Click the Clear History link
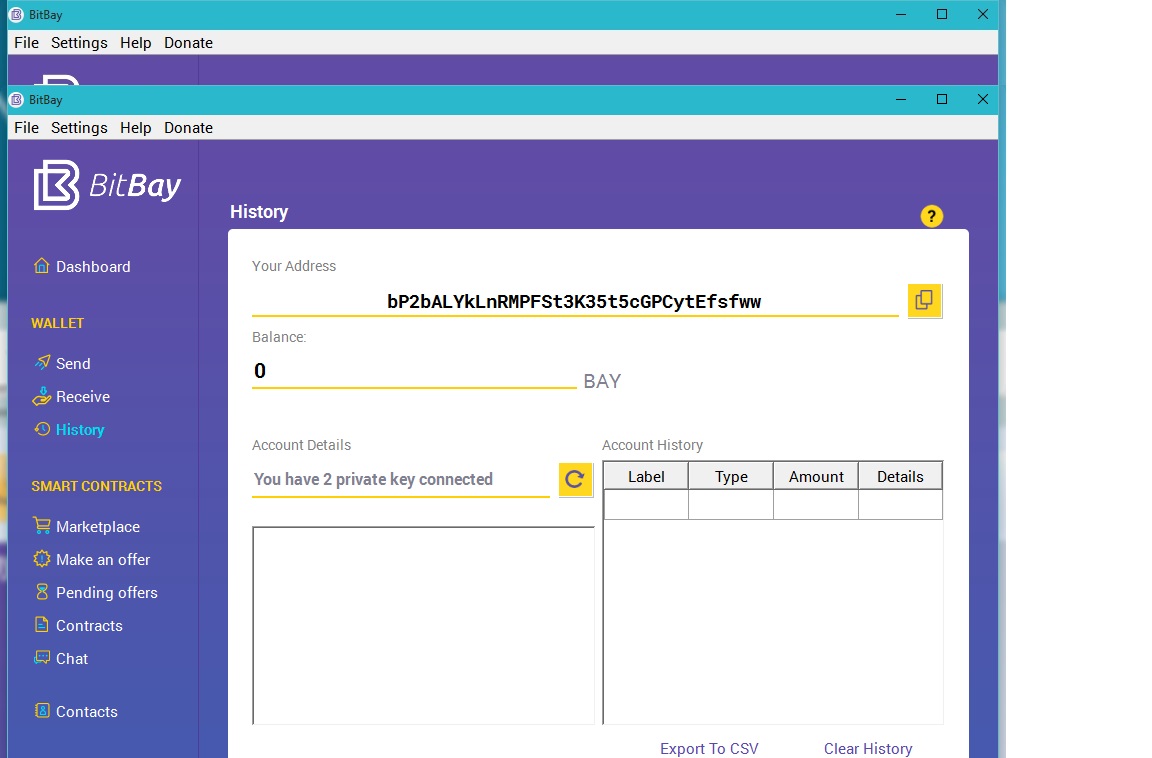Screen dimensions: 1152x758 [868, 748]
